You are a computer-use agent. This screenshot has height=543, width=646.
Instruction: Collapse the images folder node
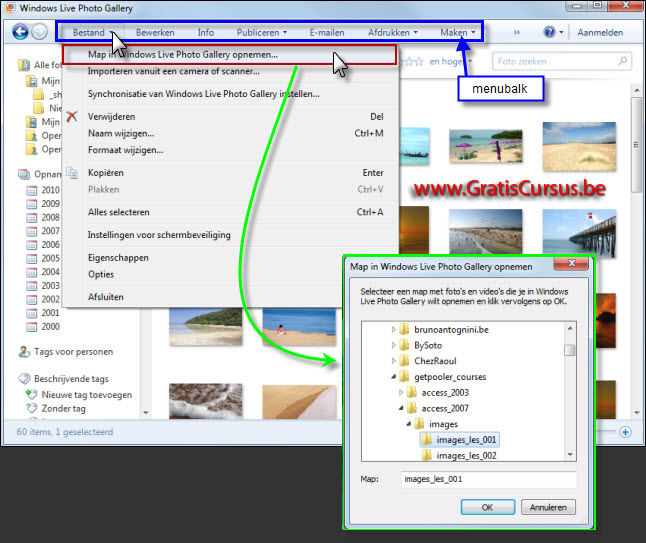[x=408, y=424]
